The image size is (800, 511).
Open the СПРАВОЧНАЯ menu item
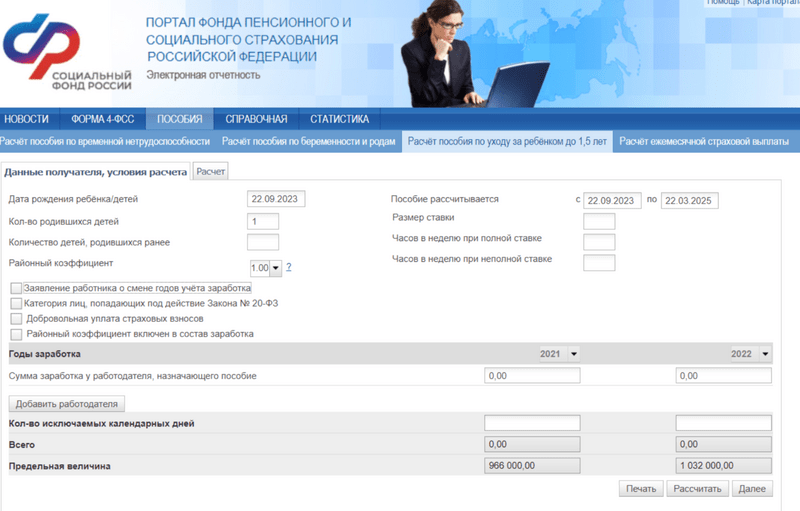click(256, 119)
